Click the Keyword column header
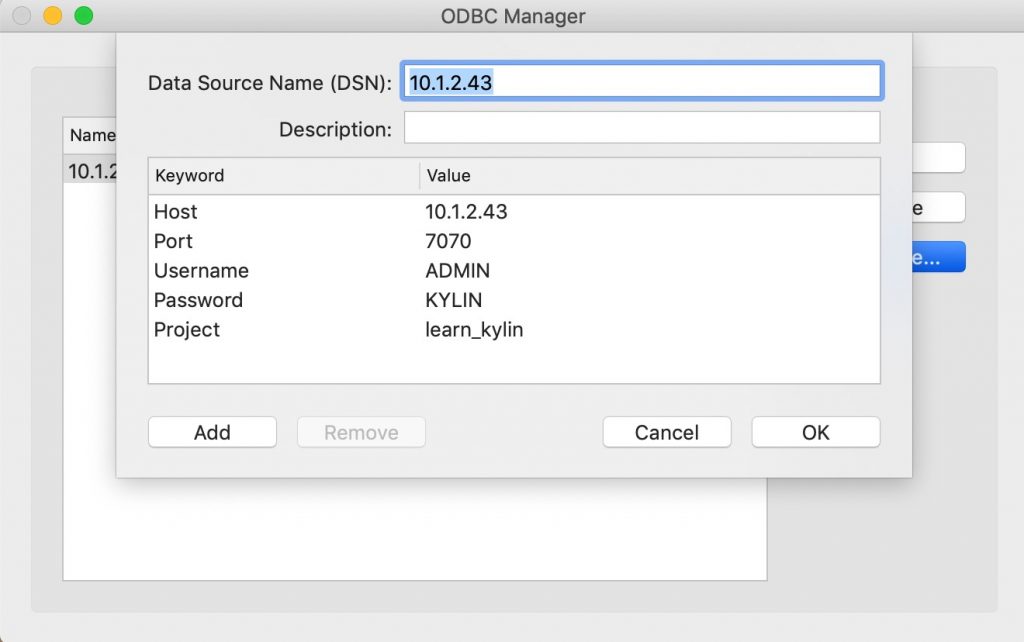The height and width of the screenshot is (642, 1024). pyautogui.click(x=189, y=175)
